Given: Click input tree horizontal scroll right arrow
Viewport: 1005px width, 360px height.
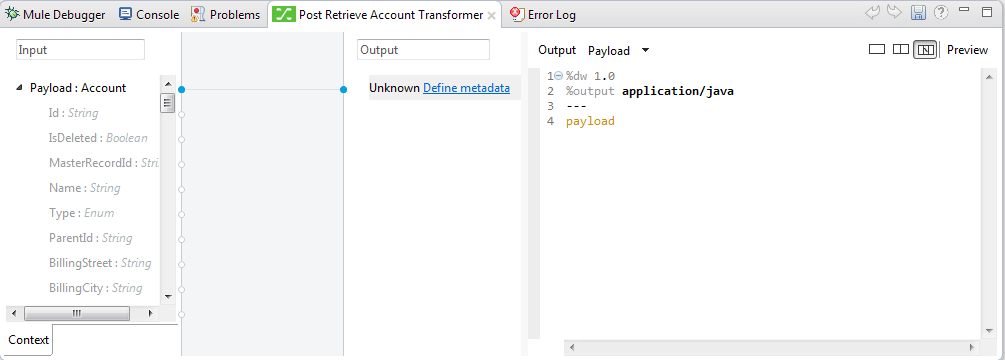Looking at the screenshot, I should (151, 313).
